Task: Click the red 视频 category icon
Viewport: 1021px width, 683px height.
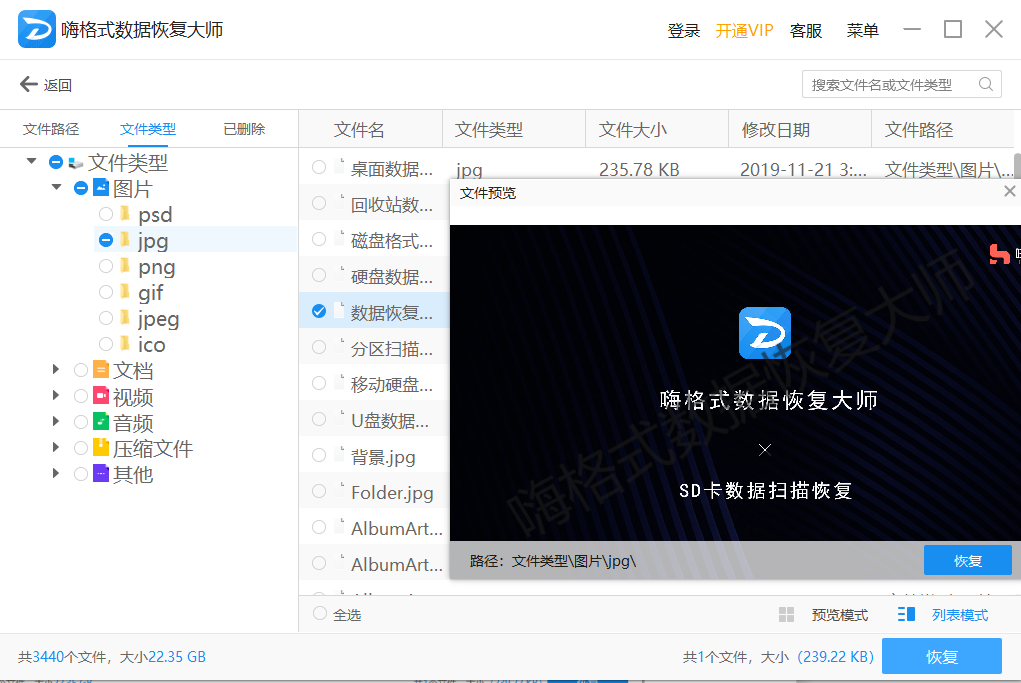Action: 101,396
